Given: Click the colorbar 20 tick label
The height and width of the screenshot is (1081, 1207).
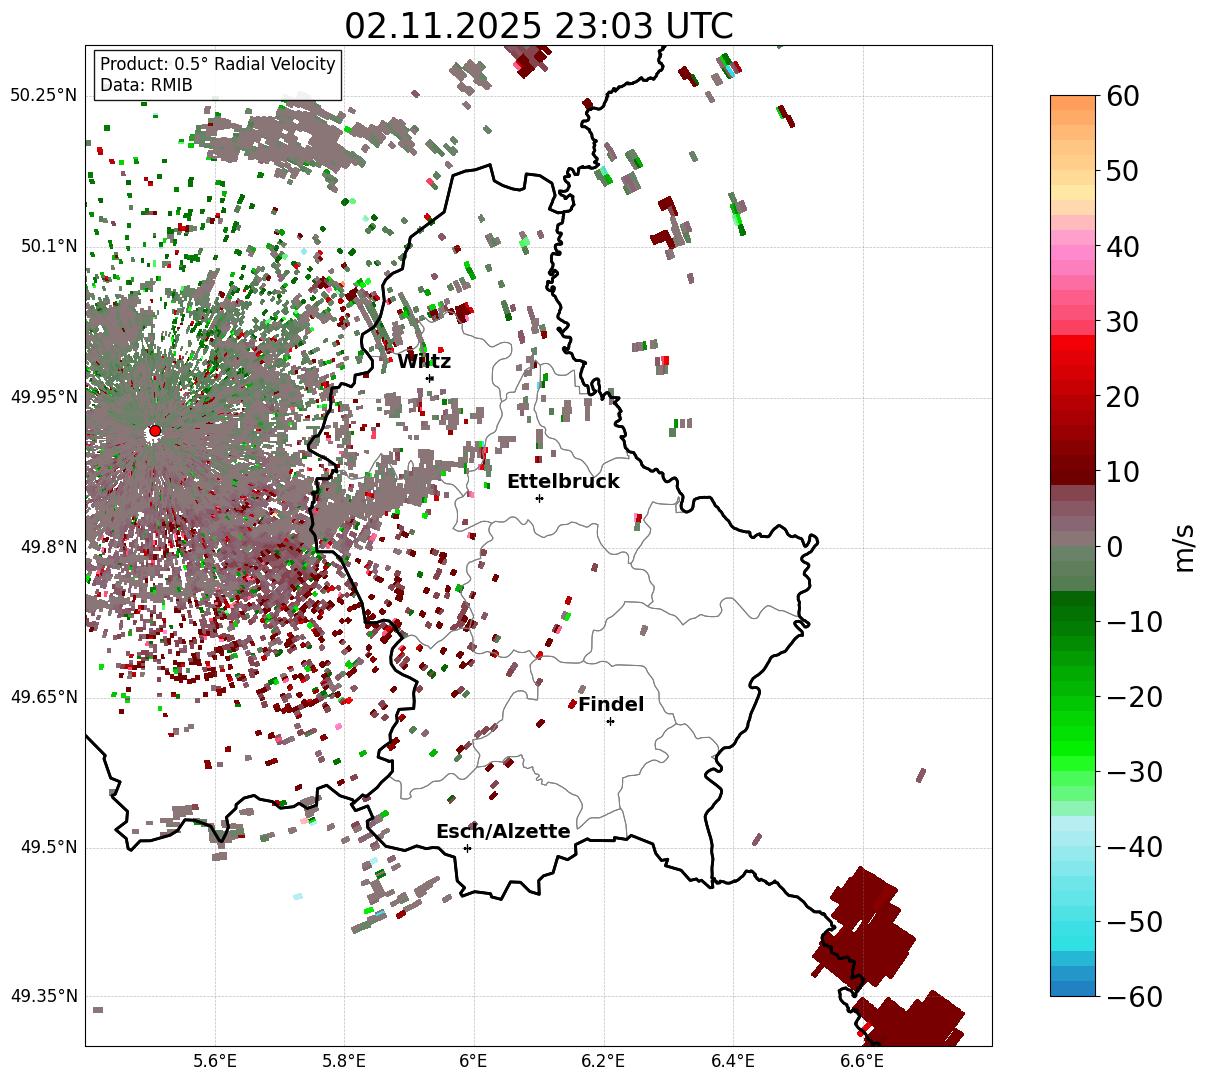Looking at the screenshot, I should [1121, 396].
